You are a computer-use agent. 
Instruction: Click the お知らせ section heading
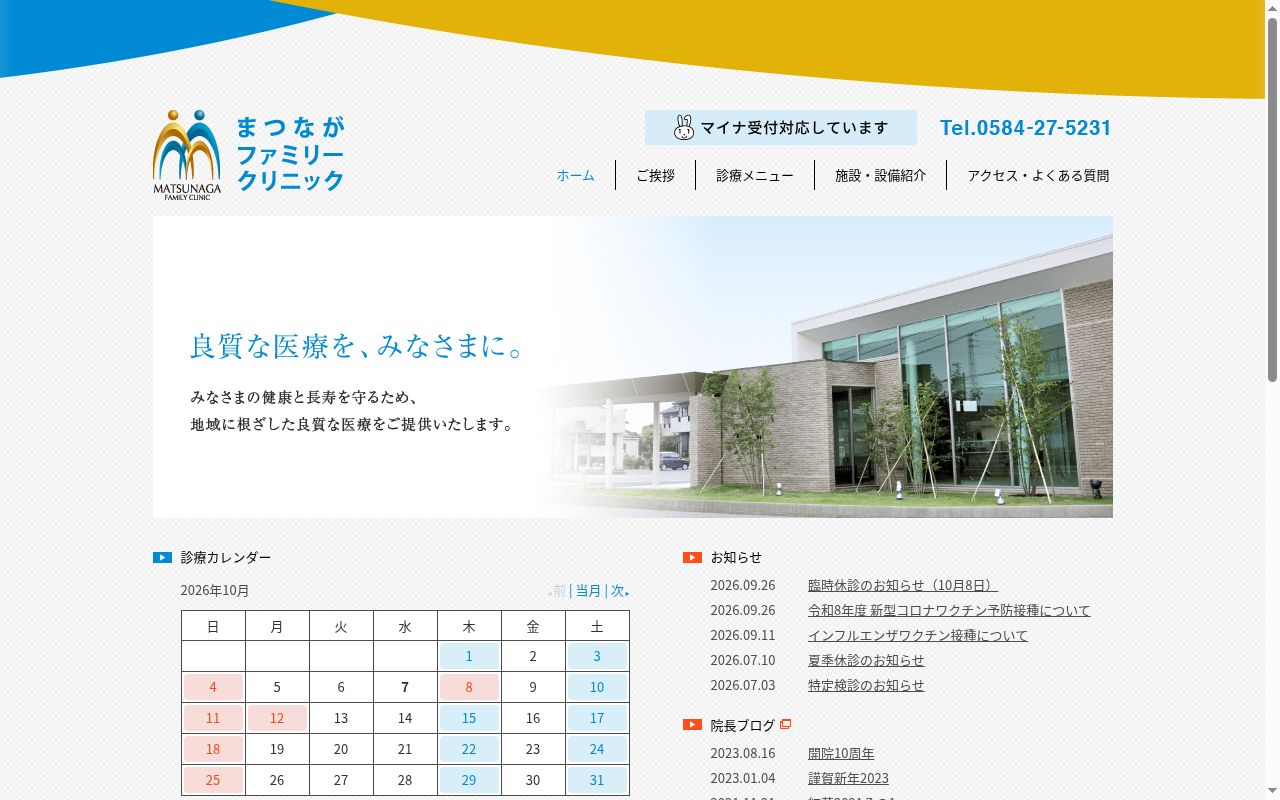736,557
